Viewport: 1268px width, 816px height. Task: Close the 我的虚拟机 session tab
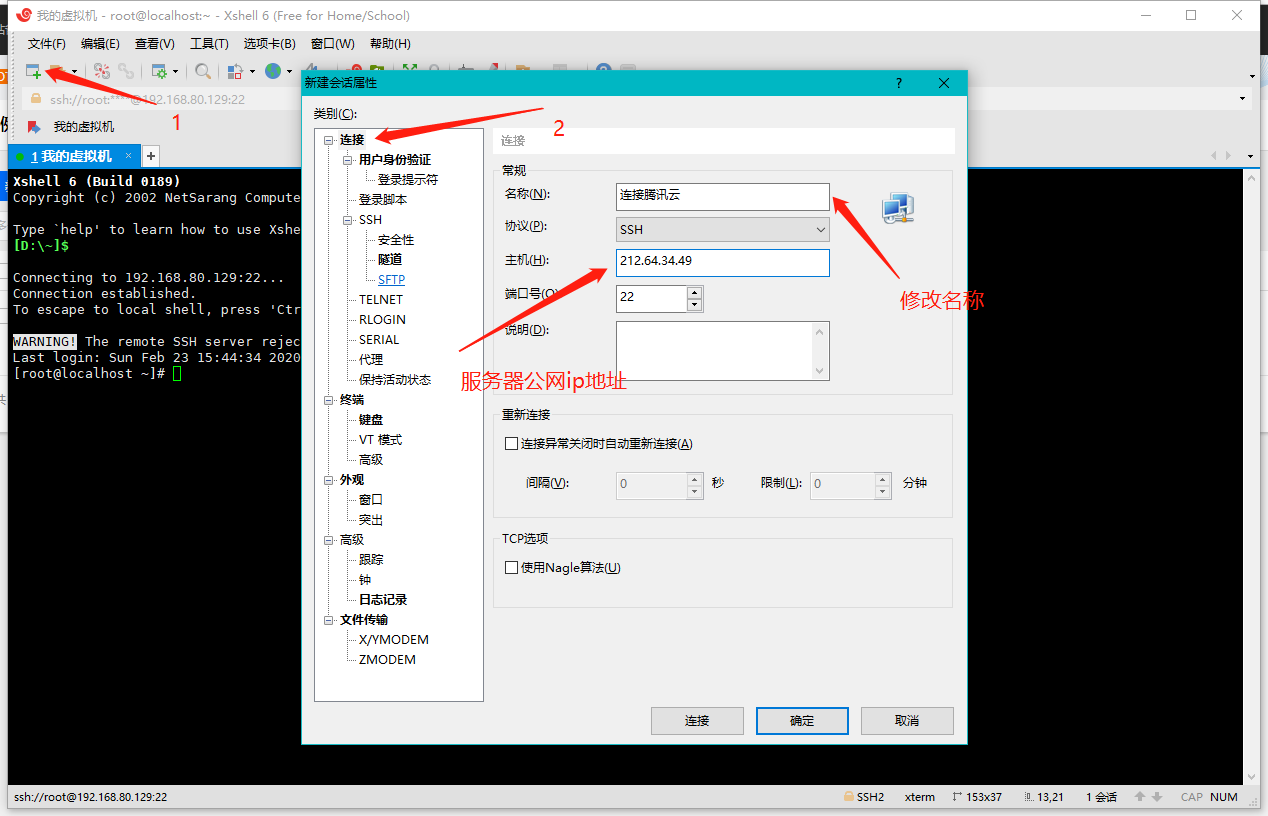click(x=128, y=156)
